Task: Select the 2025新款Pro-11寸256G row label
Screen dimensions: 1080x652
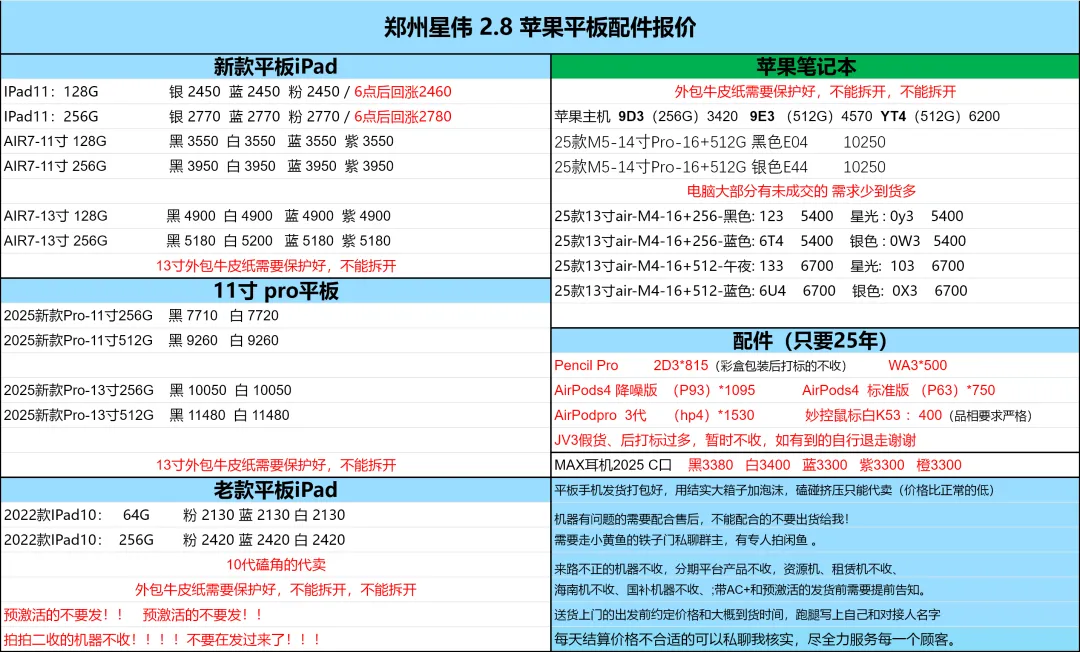Action: [x=79, y=315]
